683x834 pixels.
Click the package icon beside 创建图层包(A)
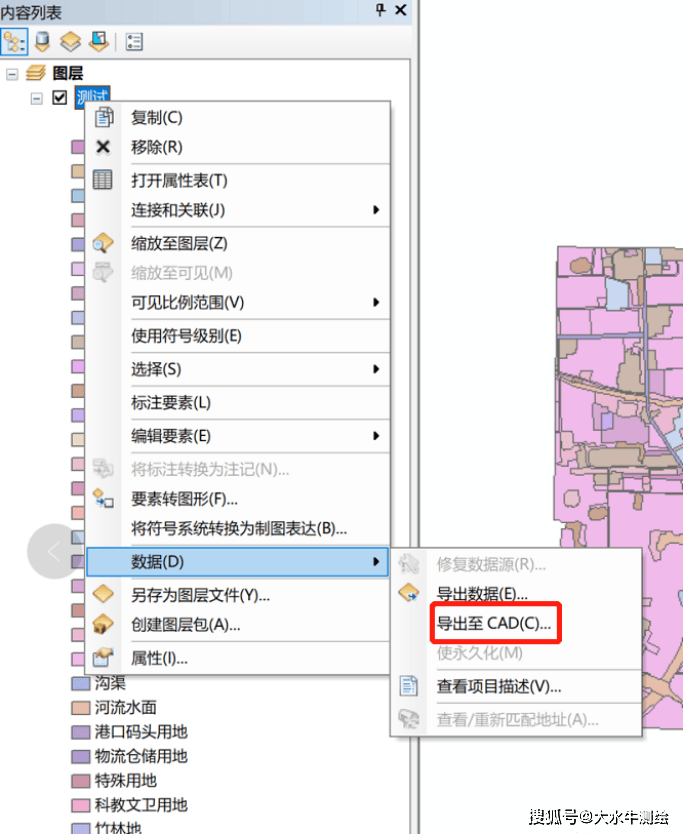point(103,624)
